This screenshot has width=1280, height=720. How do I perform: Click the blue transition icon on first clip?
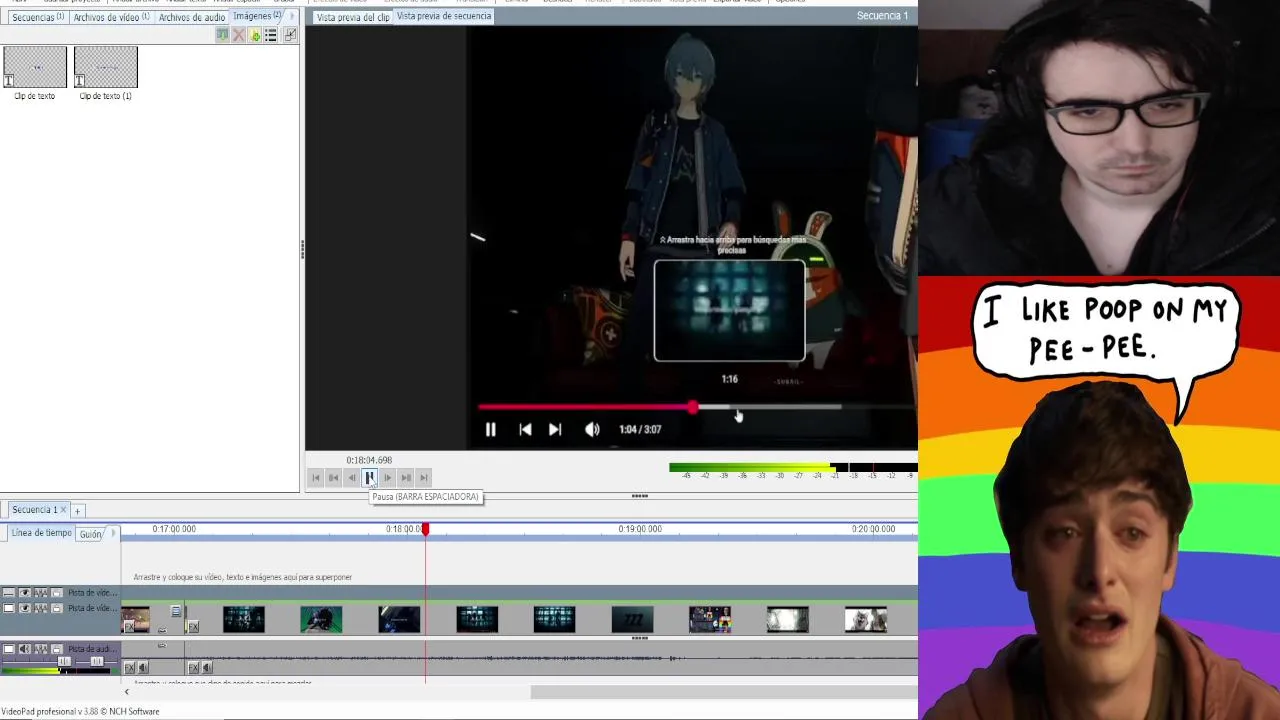pyautogui.click(x=176, y=612)
